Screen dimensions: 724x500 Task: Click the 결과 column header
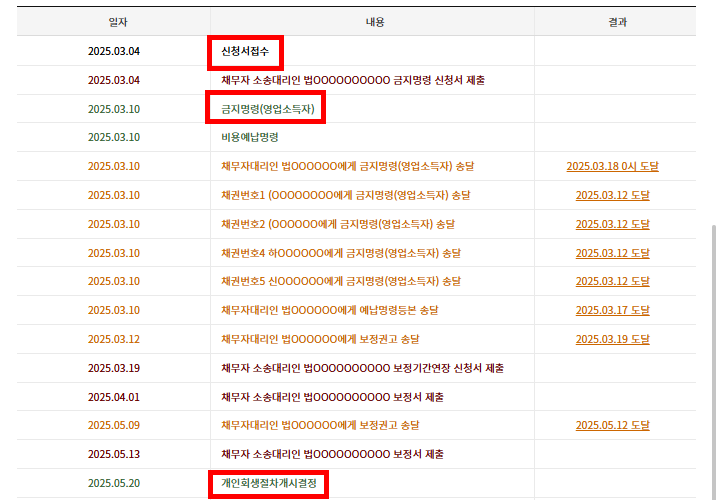coord(617,22)
